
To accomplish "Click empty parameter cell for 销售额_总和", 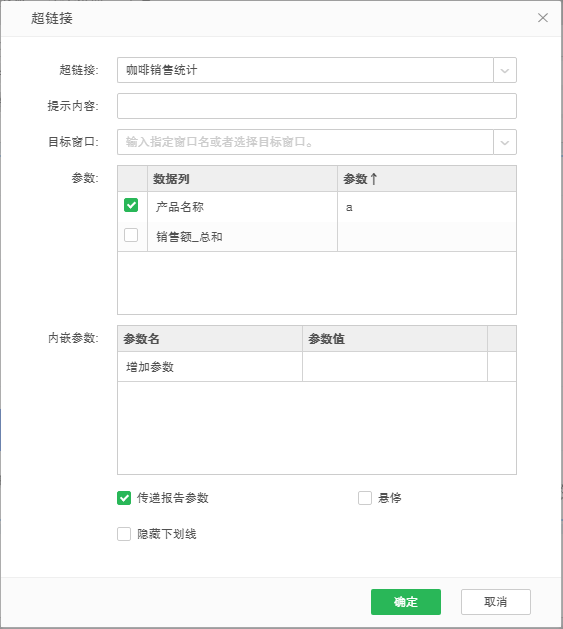I will coord(427,237).
